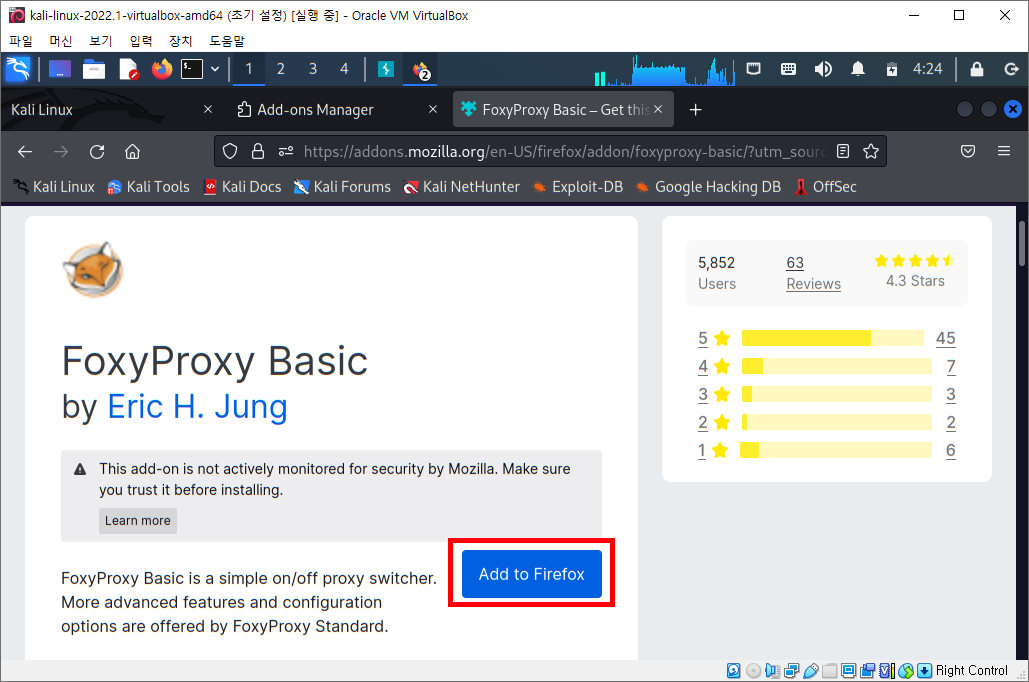Switch to workspace 2
The image size is (1029, 682).
click(280, 69)
